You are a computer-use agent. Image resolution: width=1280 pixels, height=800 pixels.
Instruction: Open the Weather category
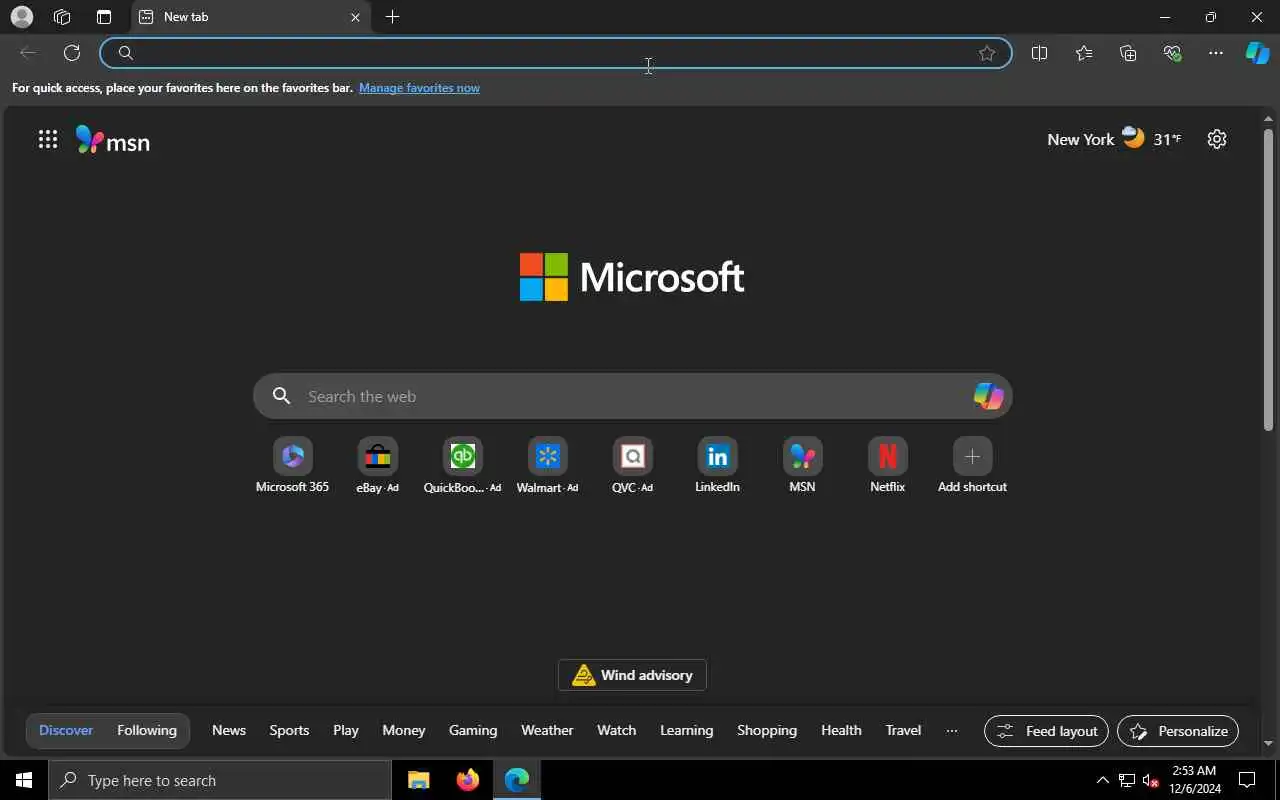coord(547,730)
